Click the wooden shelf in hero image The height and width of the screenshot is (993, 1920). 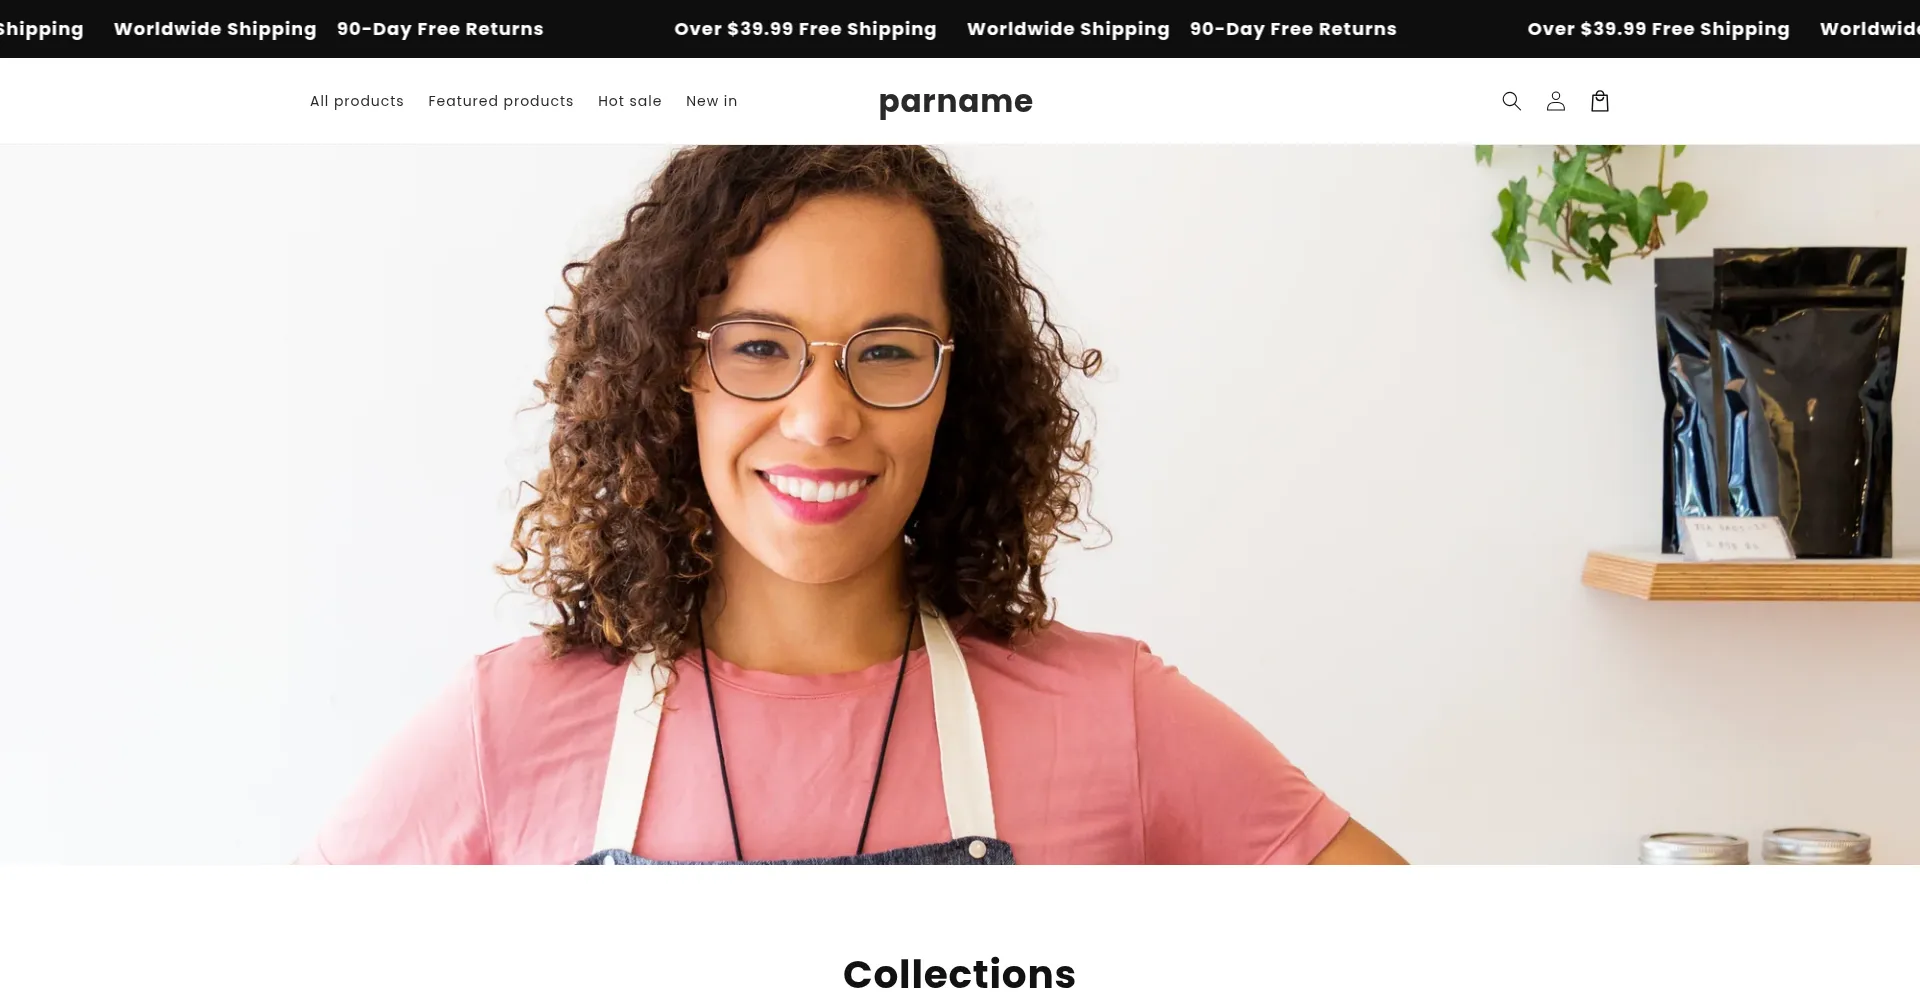coord(1750,577)
